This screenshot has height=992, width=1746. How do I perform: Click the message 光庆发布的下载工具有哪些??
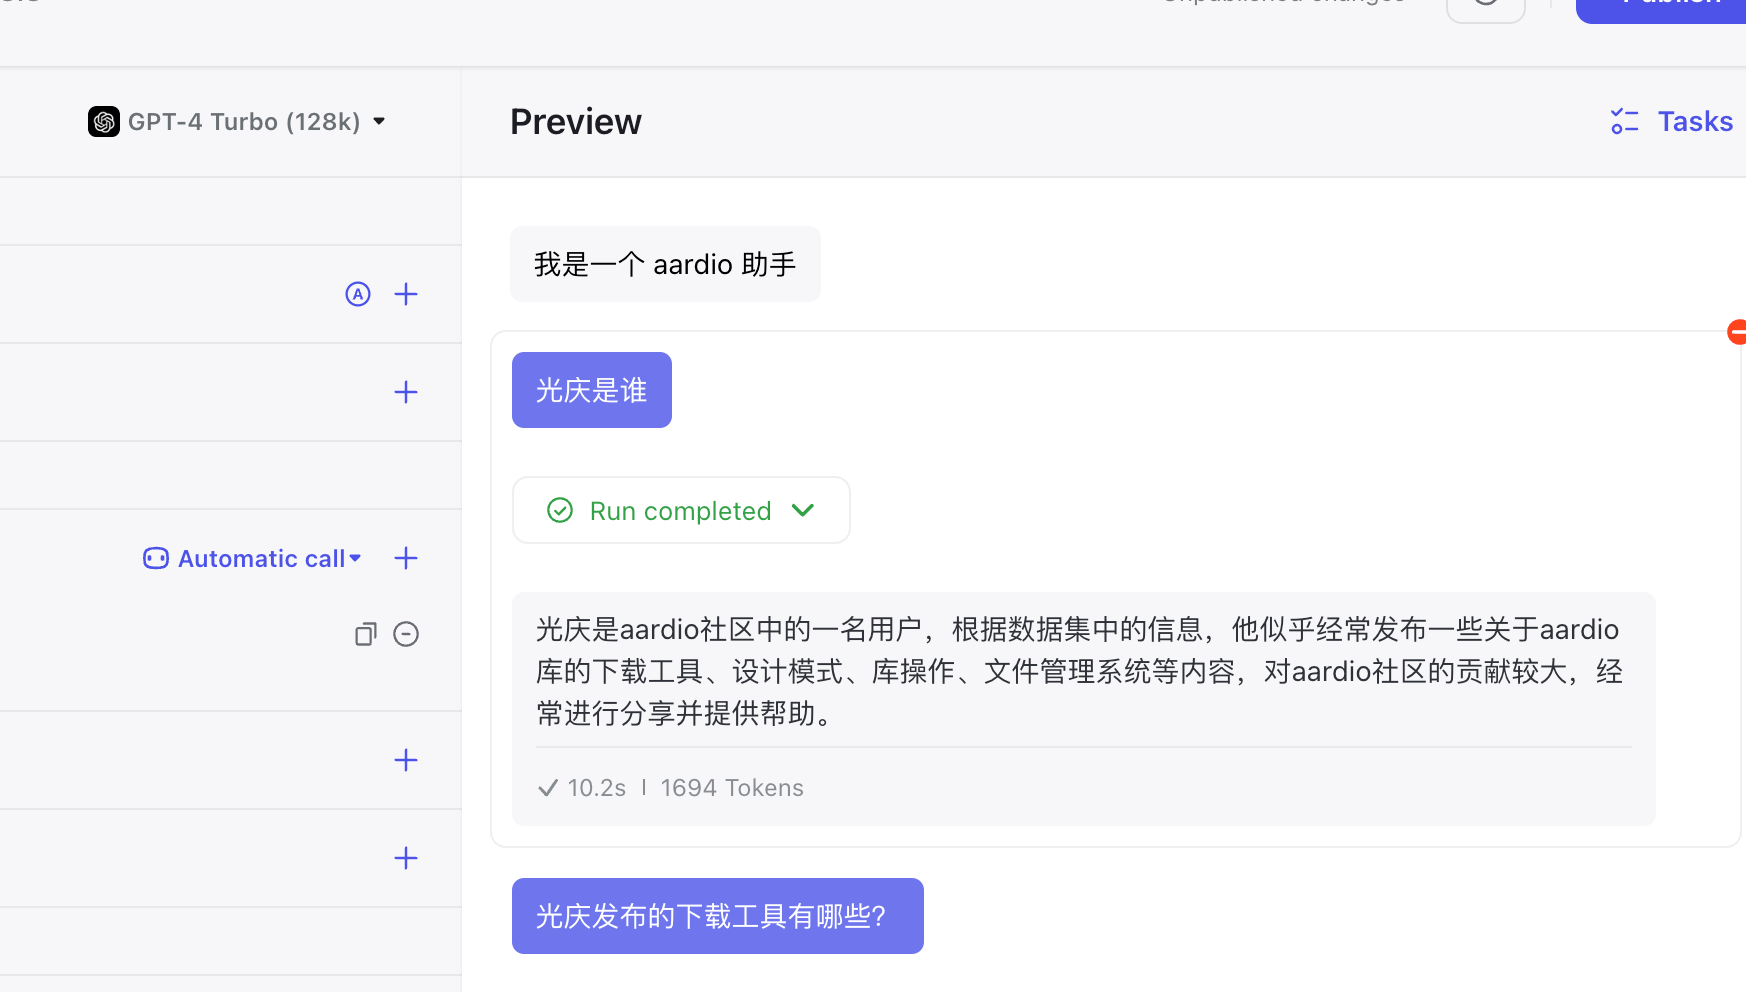(x=718, y=916)
